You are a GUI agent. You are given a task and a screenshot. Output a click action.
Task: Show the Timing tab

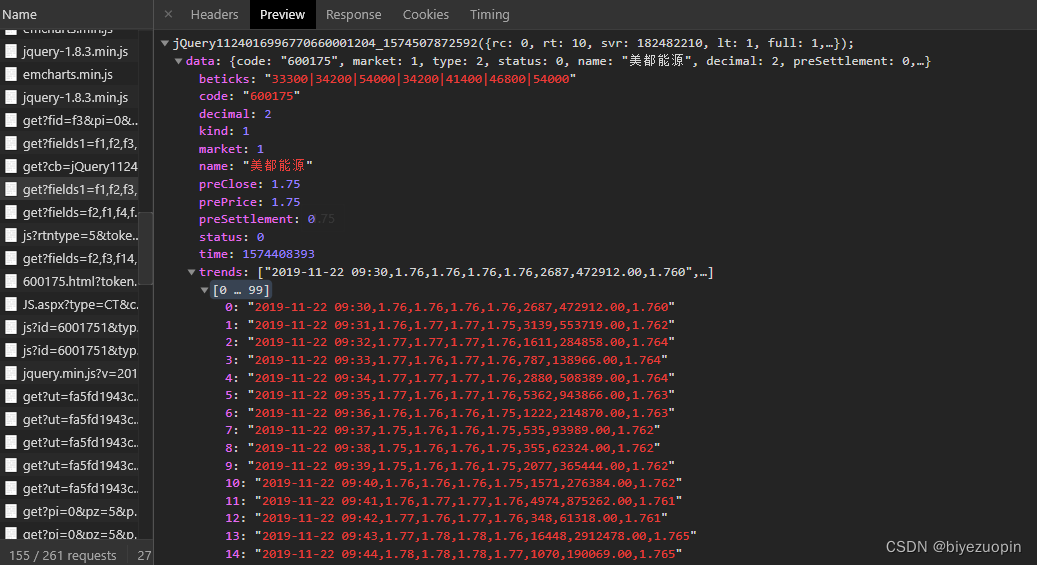[x=489, y=14]
